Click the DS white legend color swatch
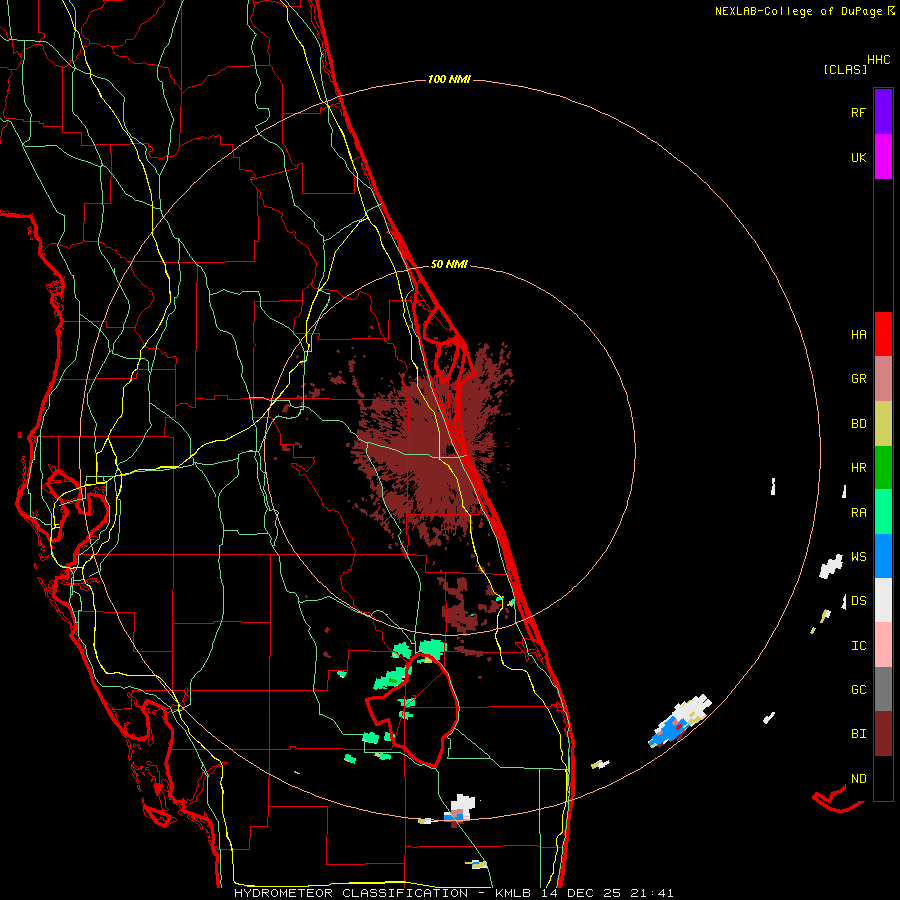 [883, 600]
